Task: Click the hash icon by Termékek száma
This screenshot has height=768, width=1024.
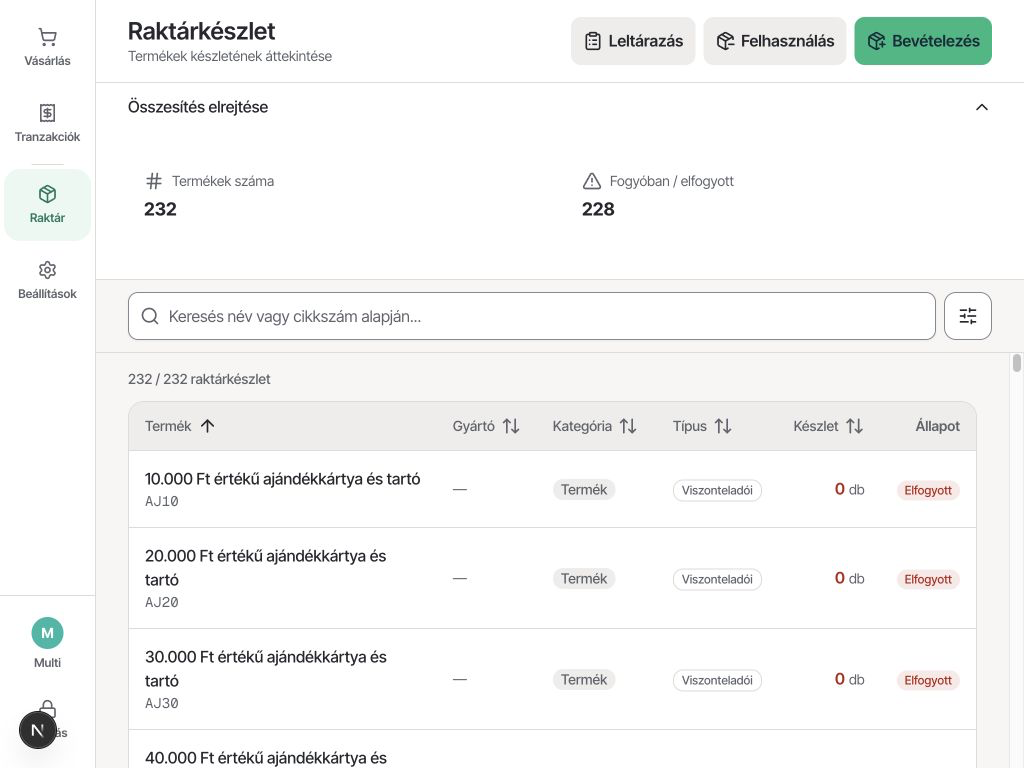Action: [153, 181]
